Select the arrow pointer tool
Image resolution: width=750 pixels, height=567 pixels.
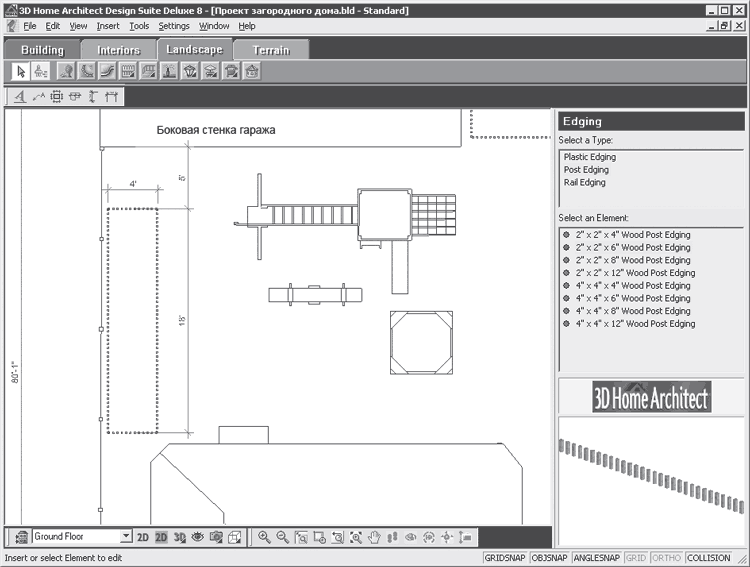[x=21, y=72]
